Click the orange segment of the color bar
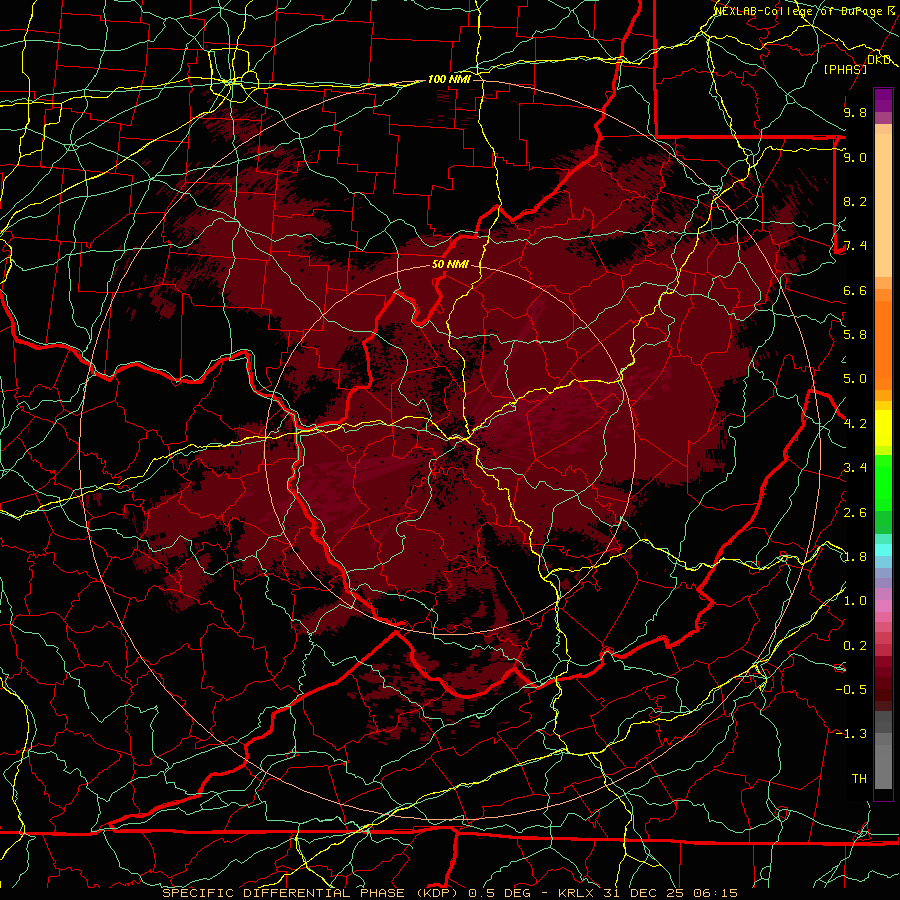Image resolution: width=900 pixels, height=900 pixels. click(883, 344)
